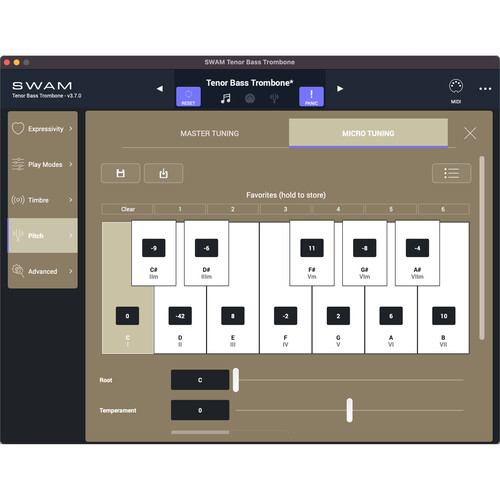The image size is (500, 500).
Task: Go to the next preset with the right arrow
Action: coord(340,89)
